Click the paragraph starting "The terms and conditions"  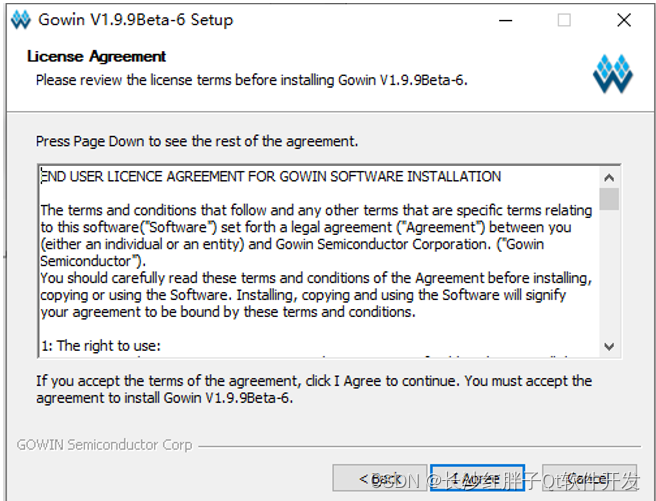click(316, 235)
